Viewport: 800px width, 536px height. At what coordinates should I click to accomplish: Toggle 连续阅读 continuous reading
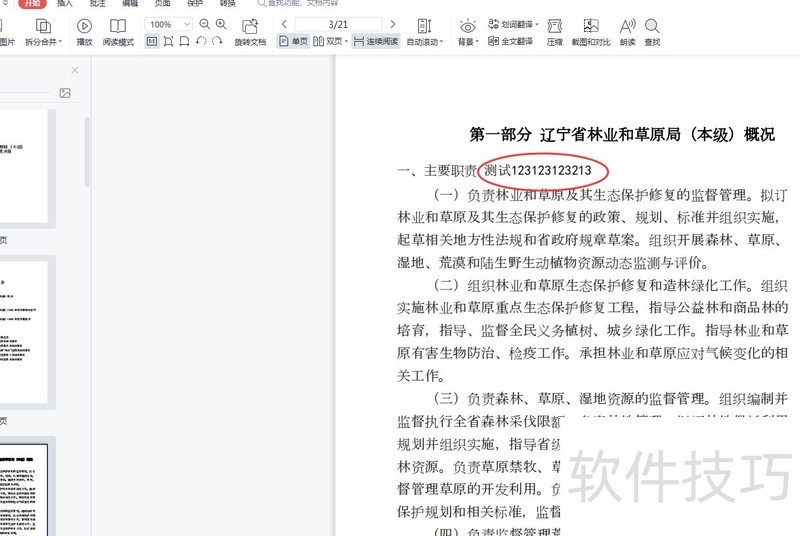click(376, 41)
